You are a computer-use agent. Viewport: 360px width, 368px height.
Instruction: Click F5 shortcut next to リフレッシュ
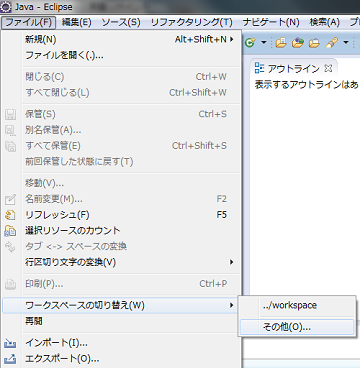(222, 215)
